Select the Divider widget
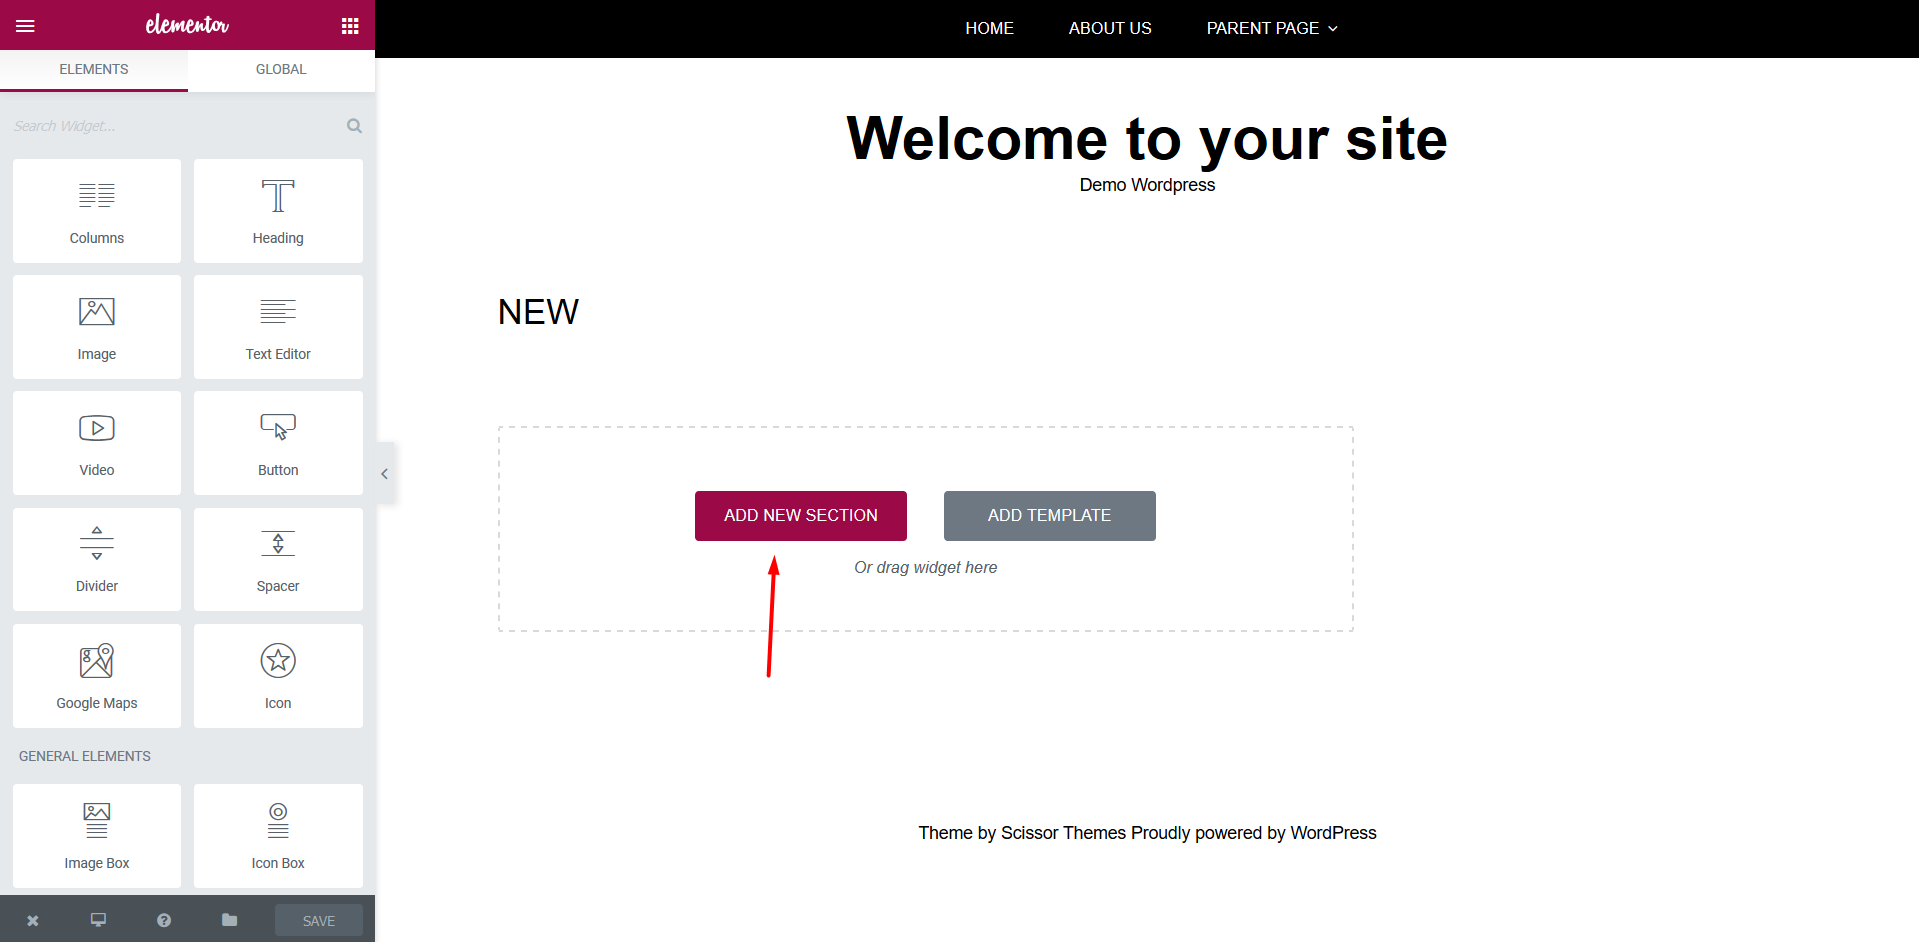 96,559
